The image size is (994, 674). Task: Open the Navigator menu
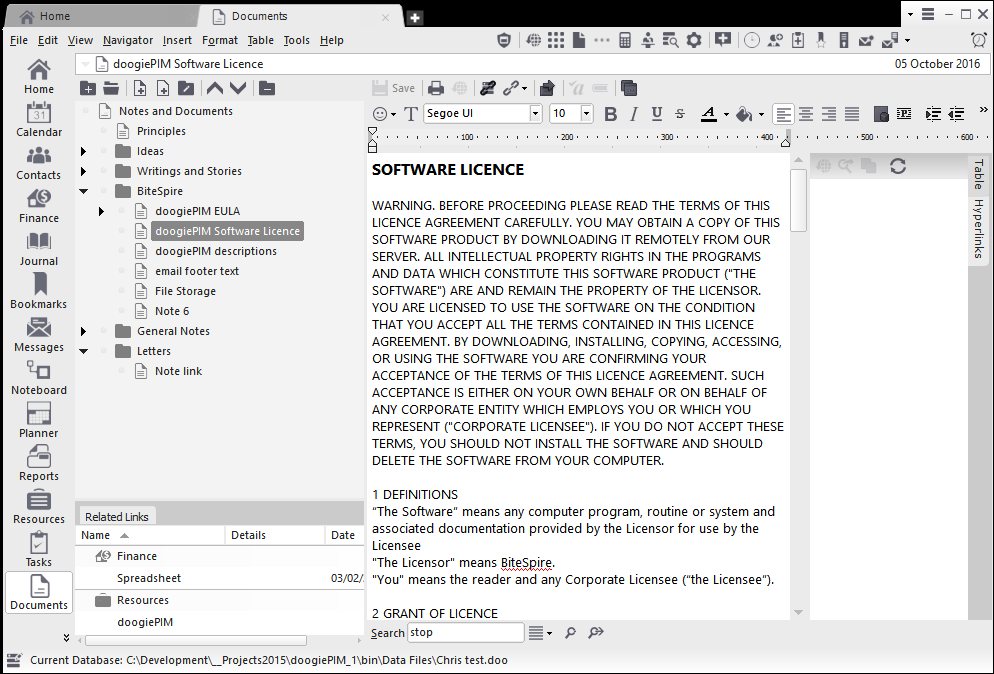(127, 40)
